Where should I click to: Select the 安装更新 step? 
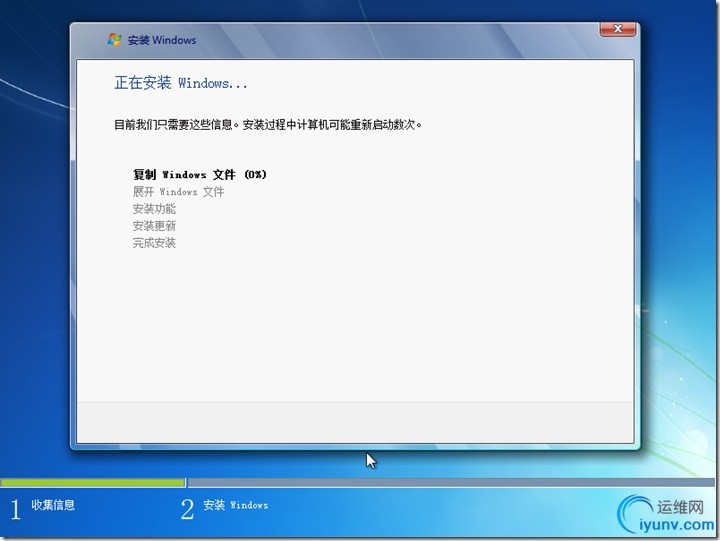click(x=154, y=226)
